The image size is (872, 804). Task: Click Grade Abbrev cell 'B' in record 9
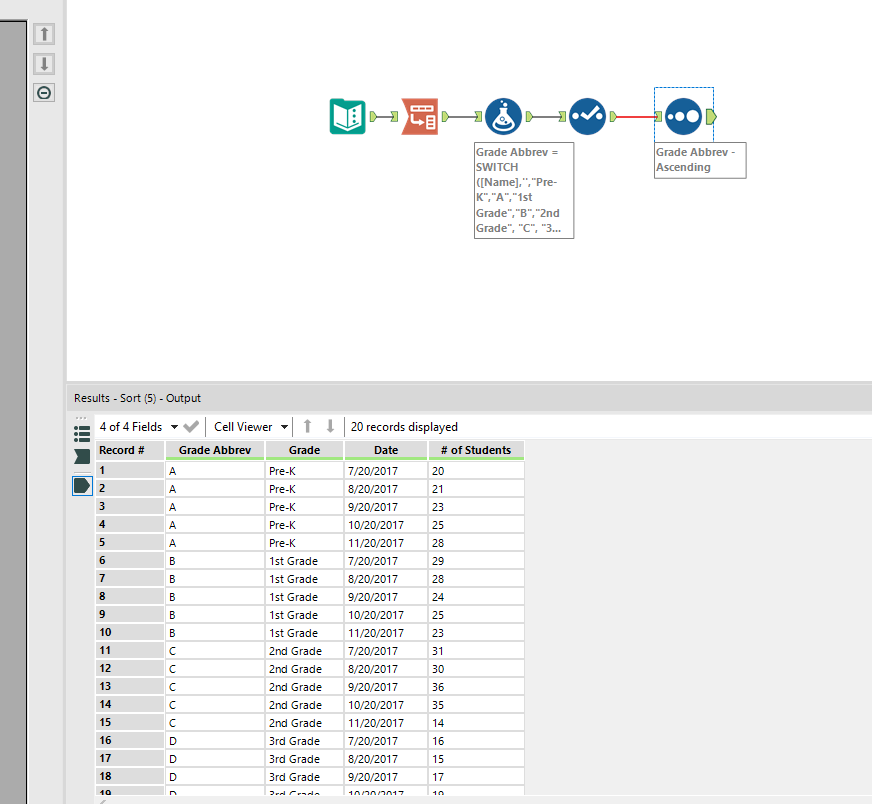(215, 615)
